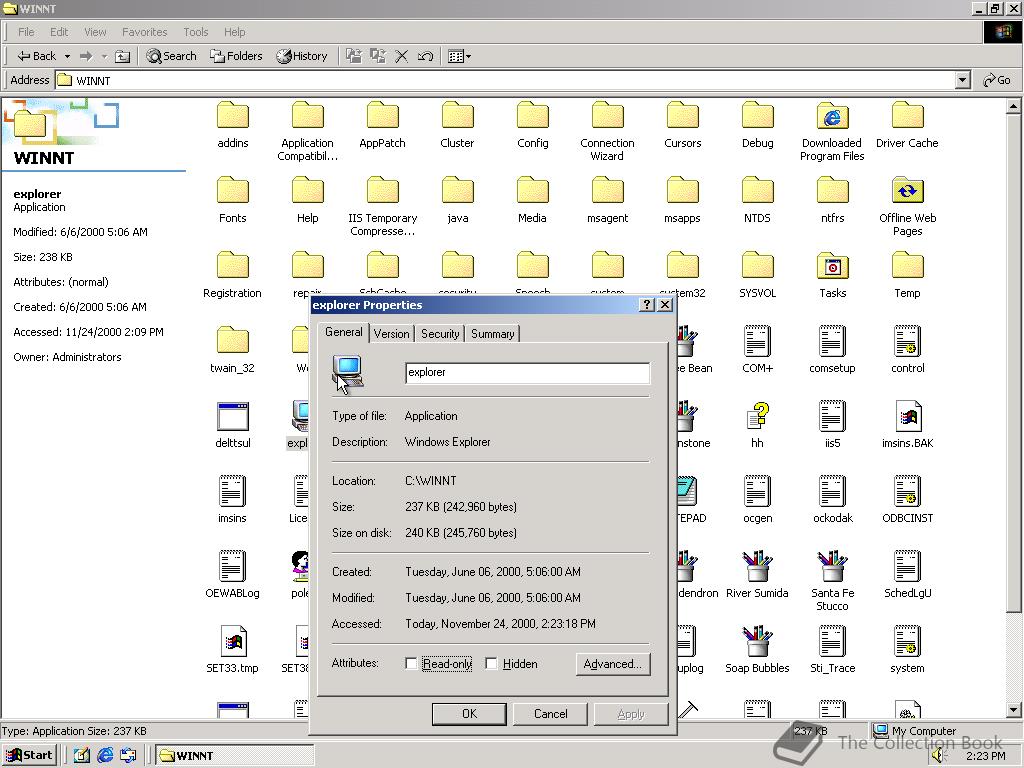Open the AppPatch folder
Viewport: 1024px width, 768px height.
pos(382,116)
